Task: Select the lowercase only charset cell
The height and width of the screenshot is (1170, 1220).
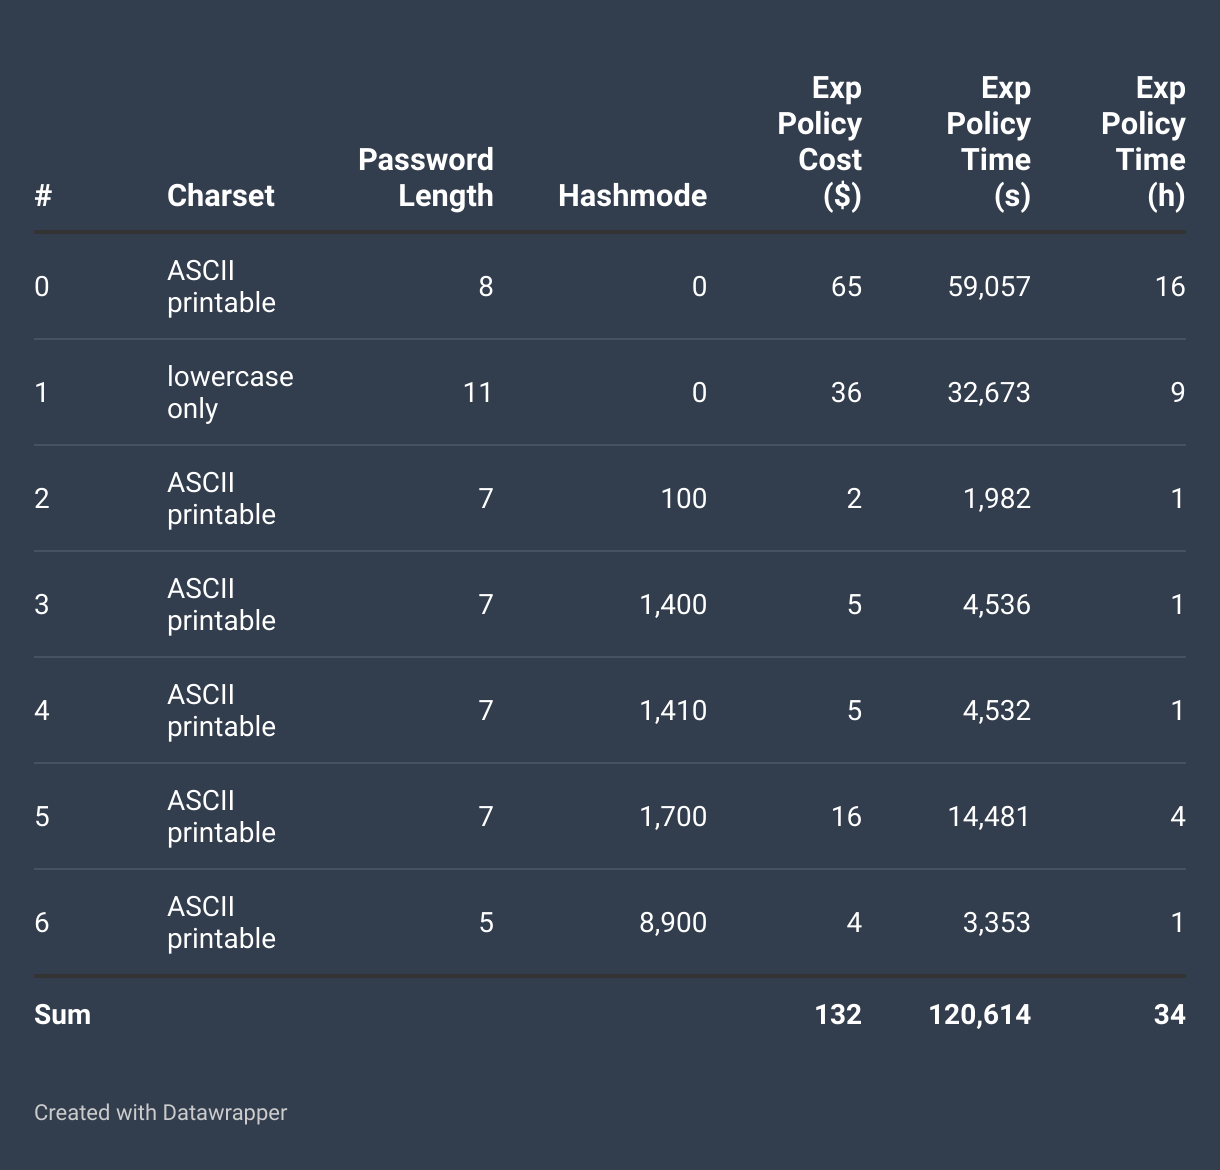Action: (x=230, y=392)
